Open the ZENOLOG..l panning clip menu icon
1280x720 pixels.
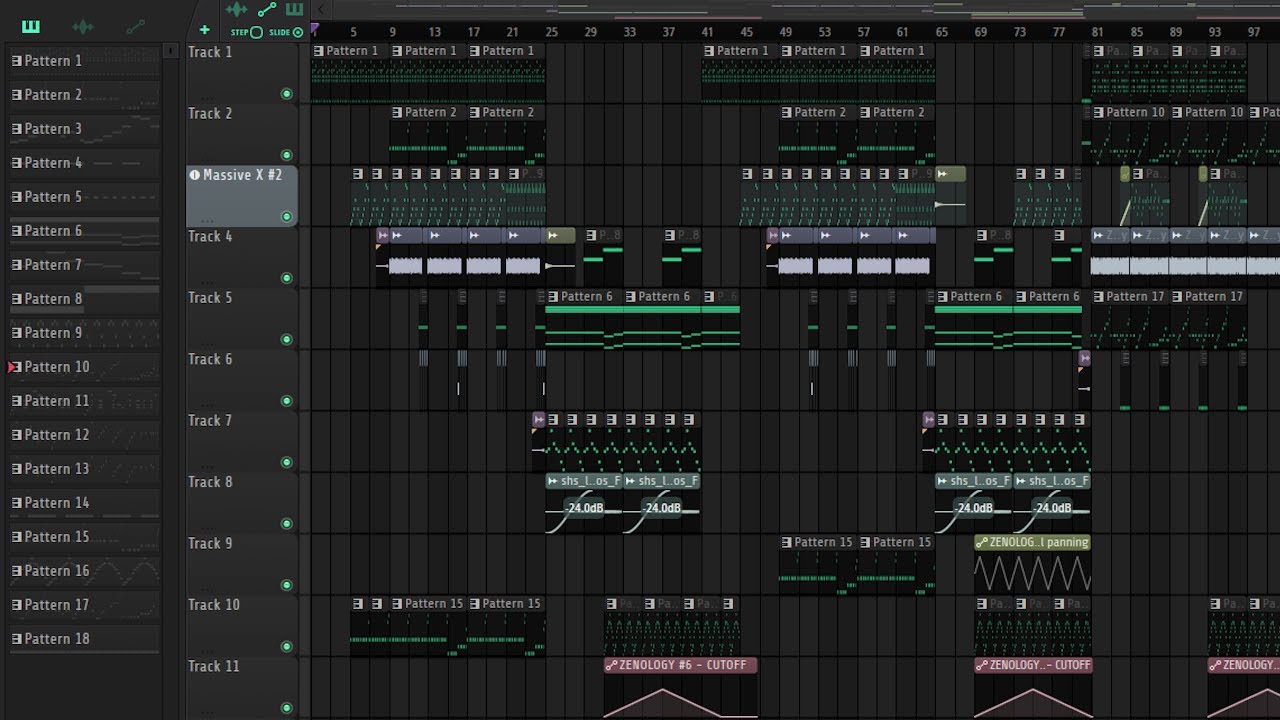pyautogui.click(x=982, y=542)
